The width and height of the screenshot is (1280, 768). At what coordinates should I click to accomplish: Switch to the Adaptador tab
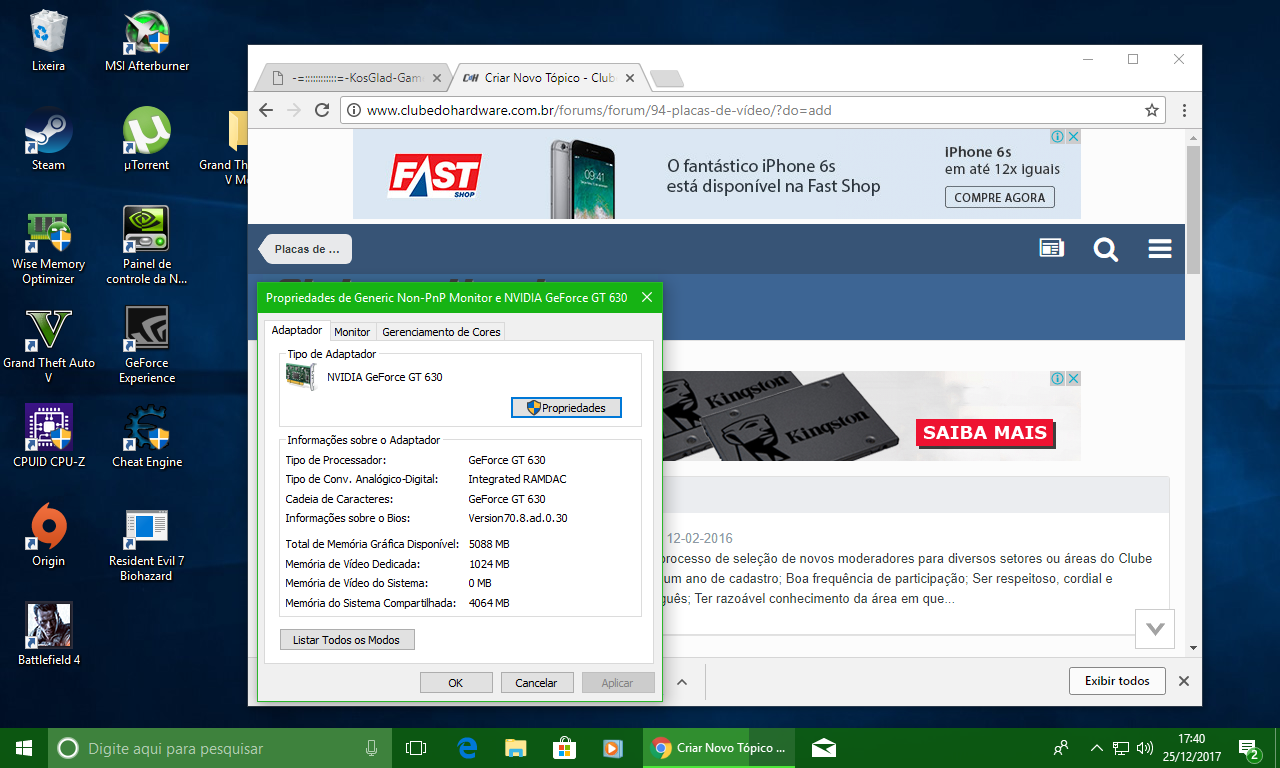297,331
